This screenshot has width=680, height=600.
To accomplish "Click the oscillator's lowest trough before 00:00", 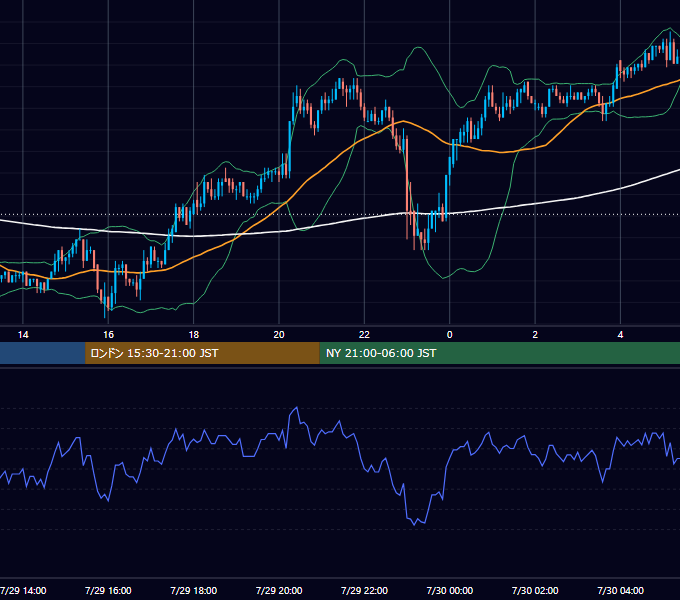I will click(414, 525).
